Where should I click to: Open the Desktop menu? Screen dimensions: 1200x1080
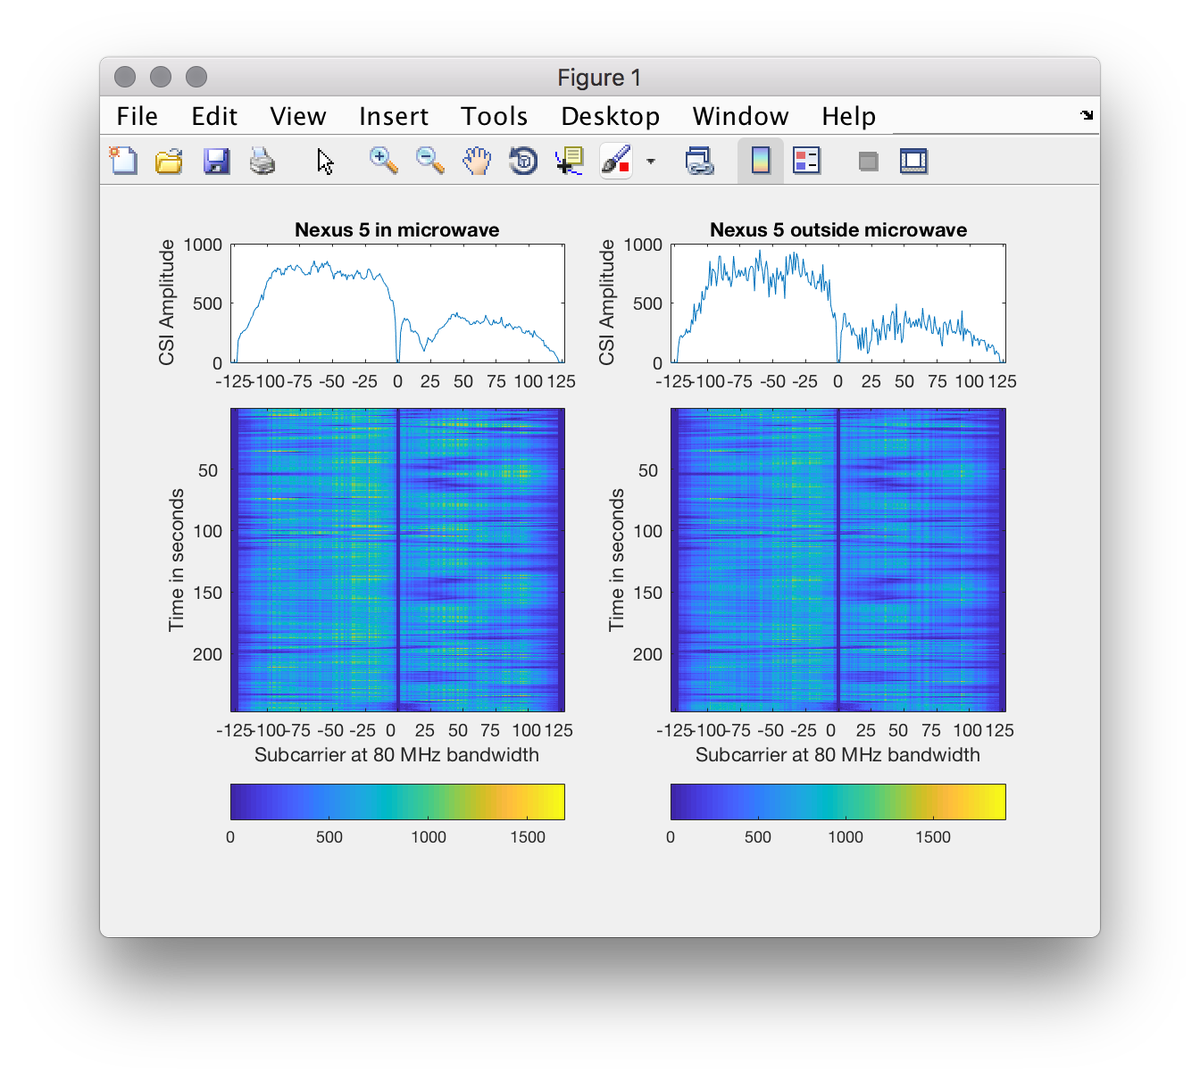610,116
